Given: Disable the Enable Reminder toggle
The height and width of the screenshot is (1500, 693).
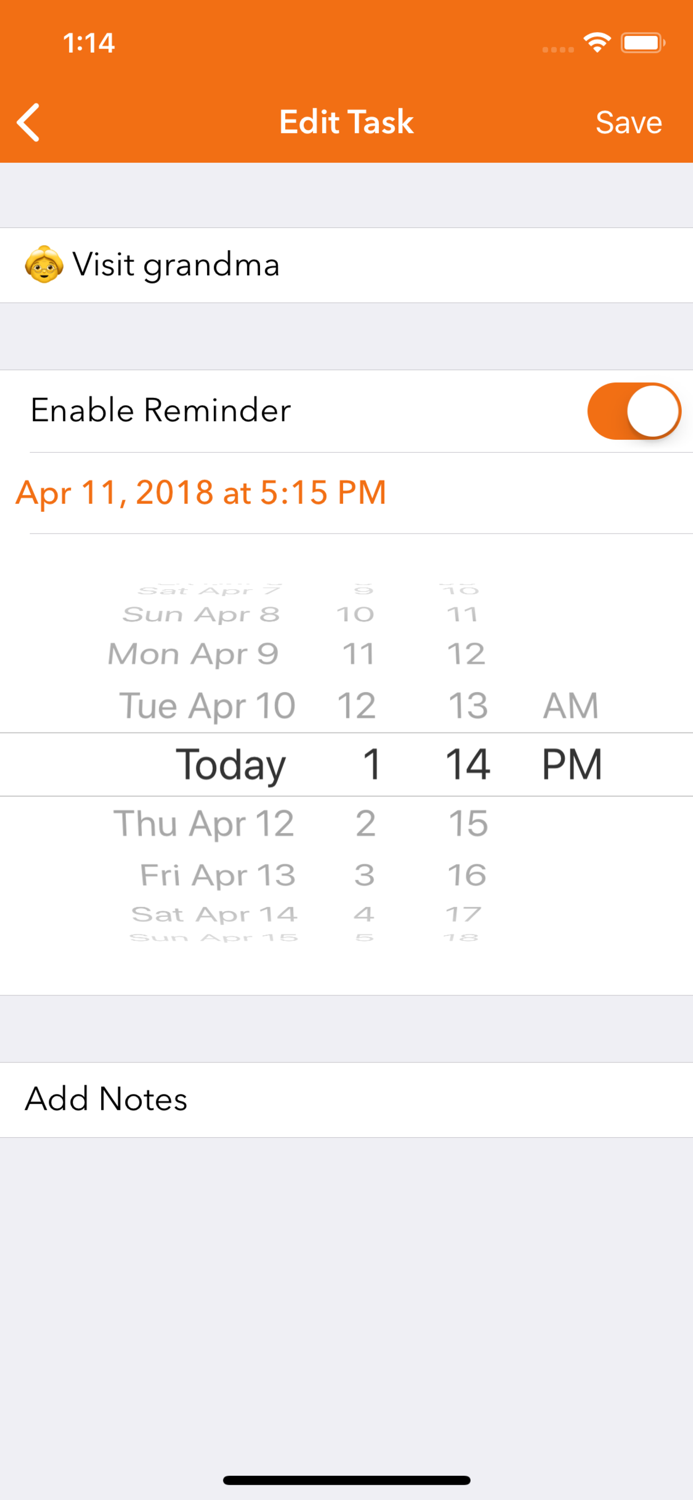Looking at the screenshot, I should (x=634, y=410).
